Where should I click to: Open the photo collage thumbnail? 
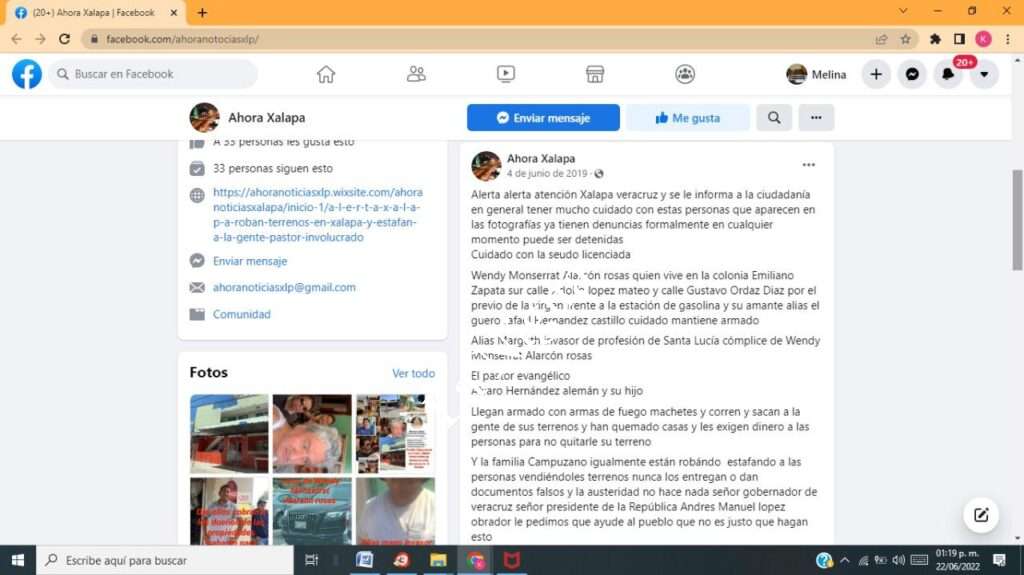[x=395, y=433]
